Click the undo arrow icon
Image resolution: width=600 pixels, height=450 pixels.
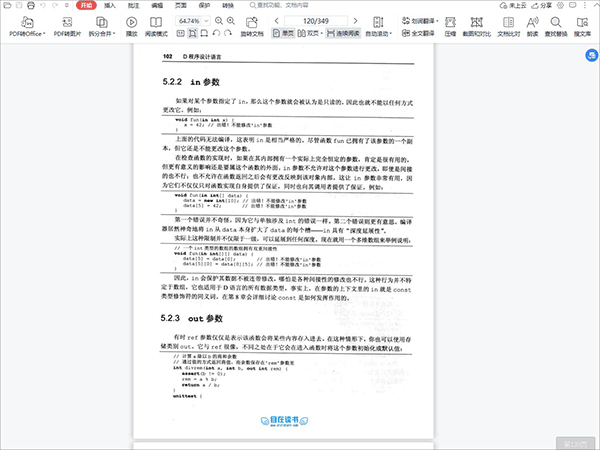pos(43,5)
